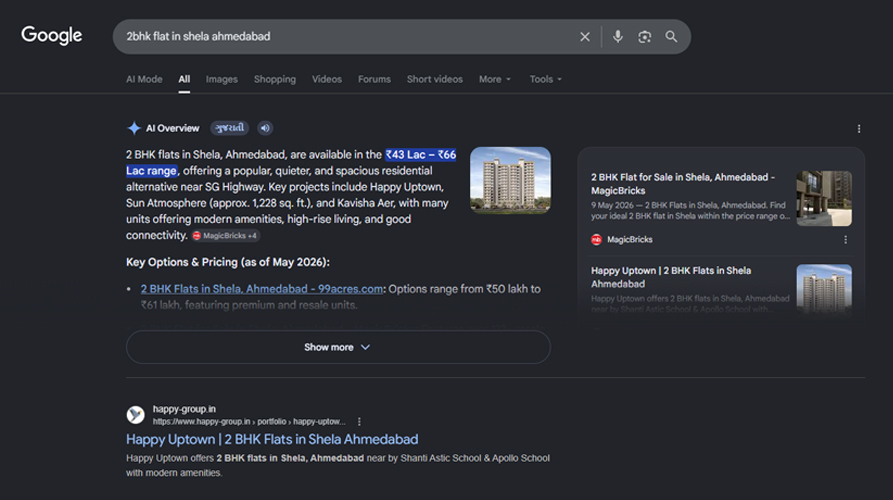Expand AI Overview with Show more

(338, 347)
